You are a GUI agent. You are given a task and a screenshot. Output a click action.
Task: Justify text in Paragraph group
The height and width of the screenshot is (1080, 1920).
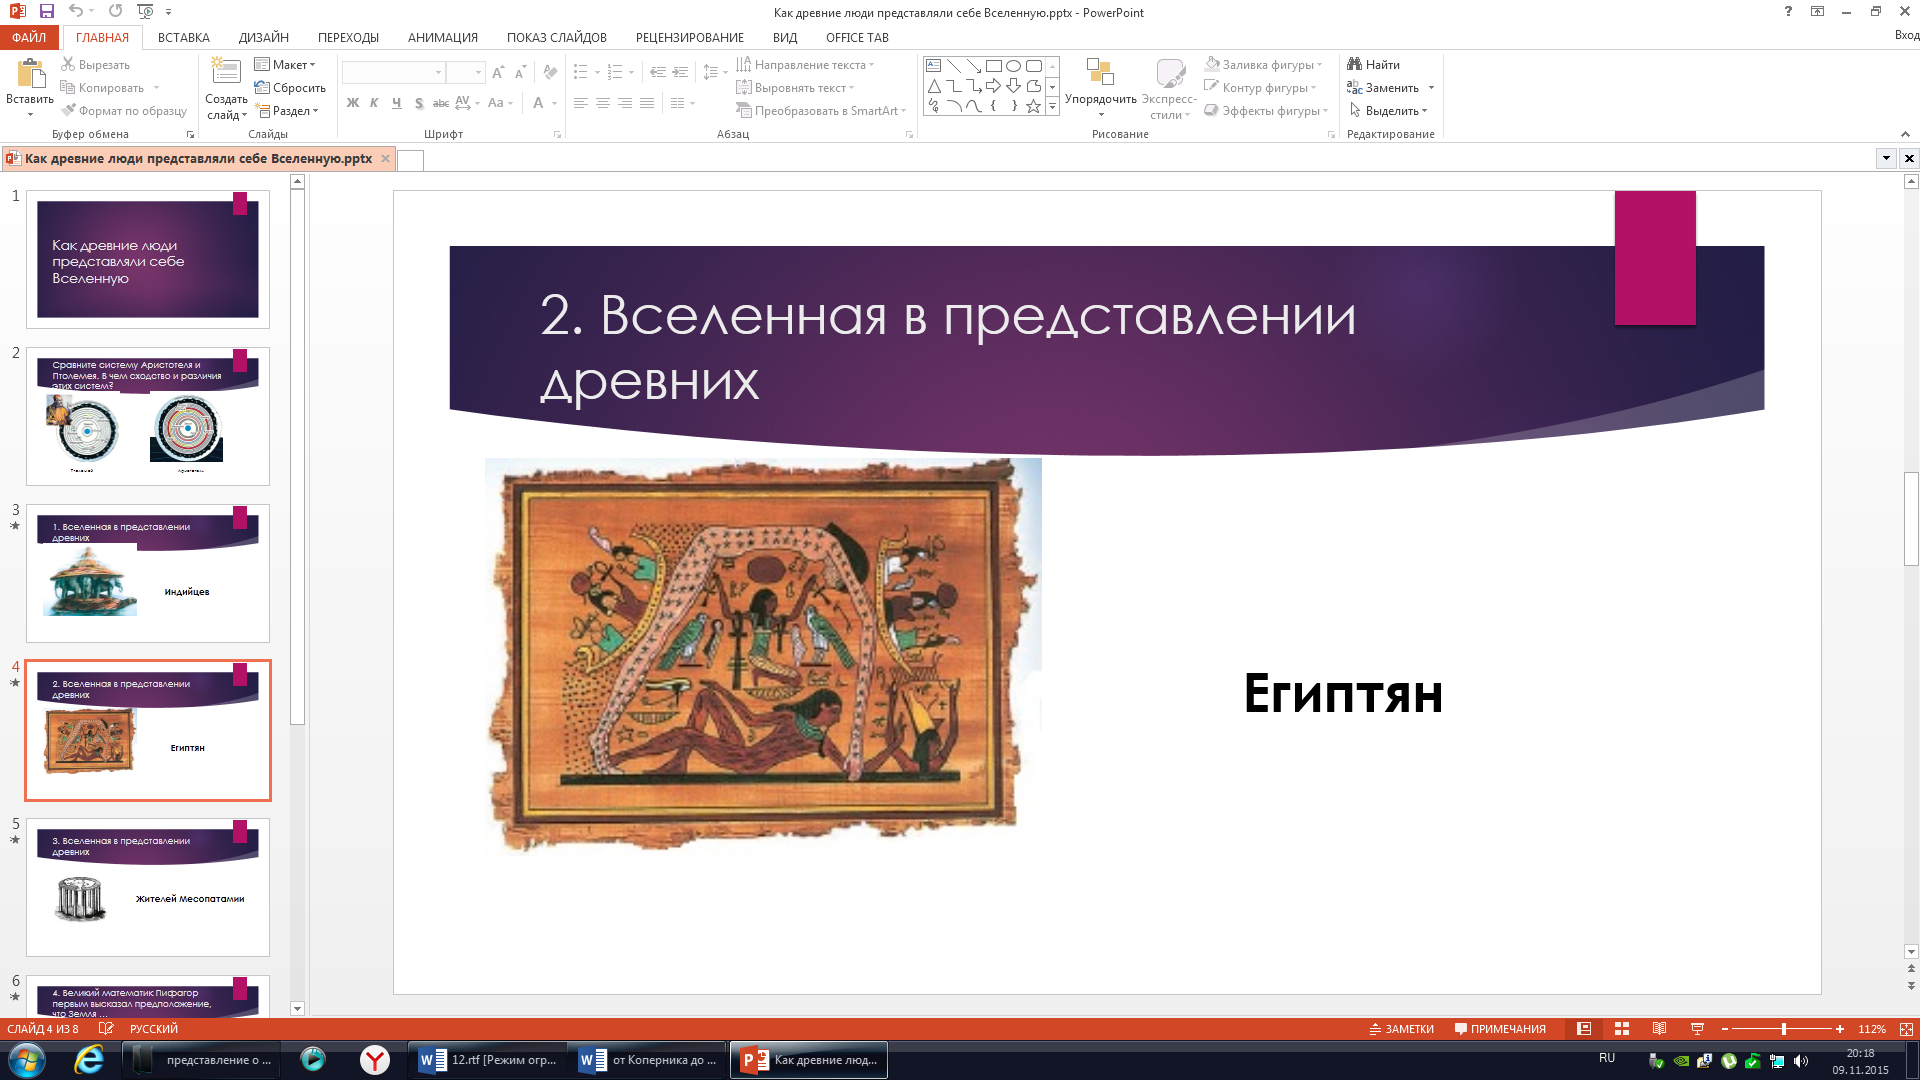click(x=647, y=103)
